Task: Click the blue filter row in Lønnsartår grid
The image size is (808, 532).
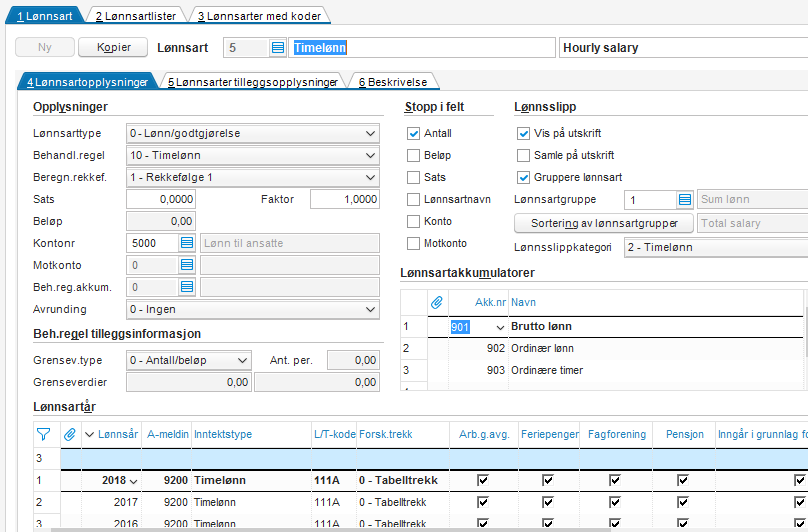Action: tap(434, 458)
